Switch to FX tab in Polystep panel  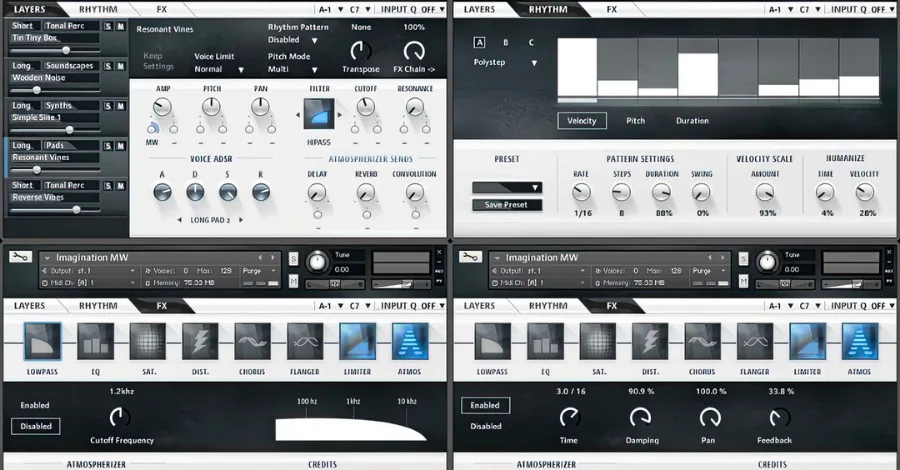point(612,9)
